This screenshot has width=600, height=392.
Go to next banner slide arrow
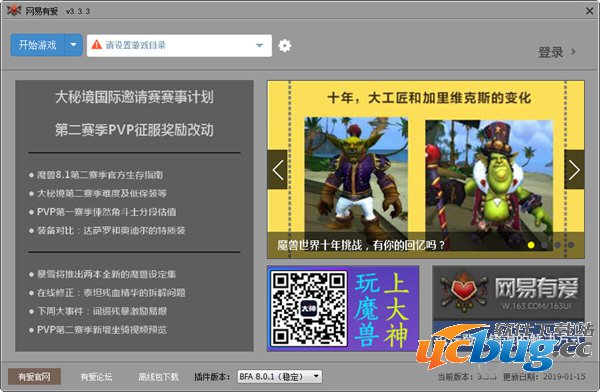pos(574,170)
